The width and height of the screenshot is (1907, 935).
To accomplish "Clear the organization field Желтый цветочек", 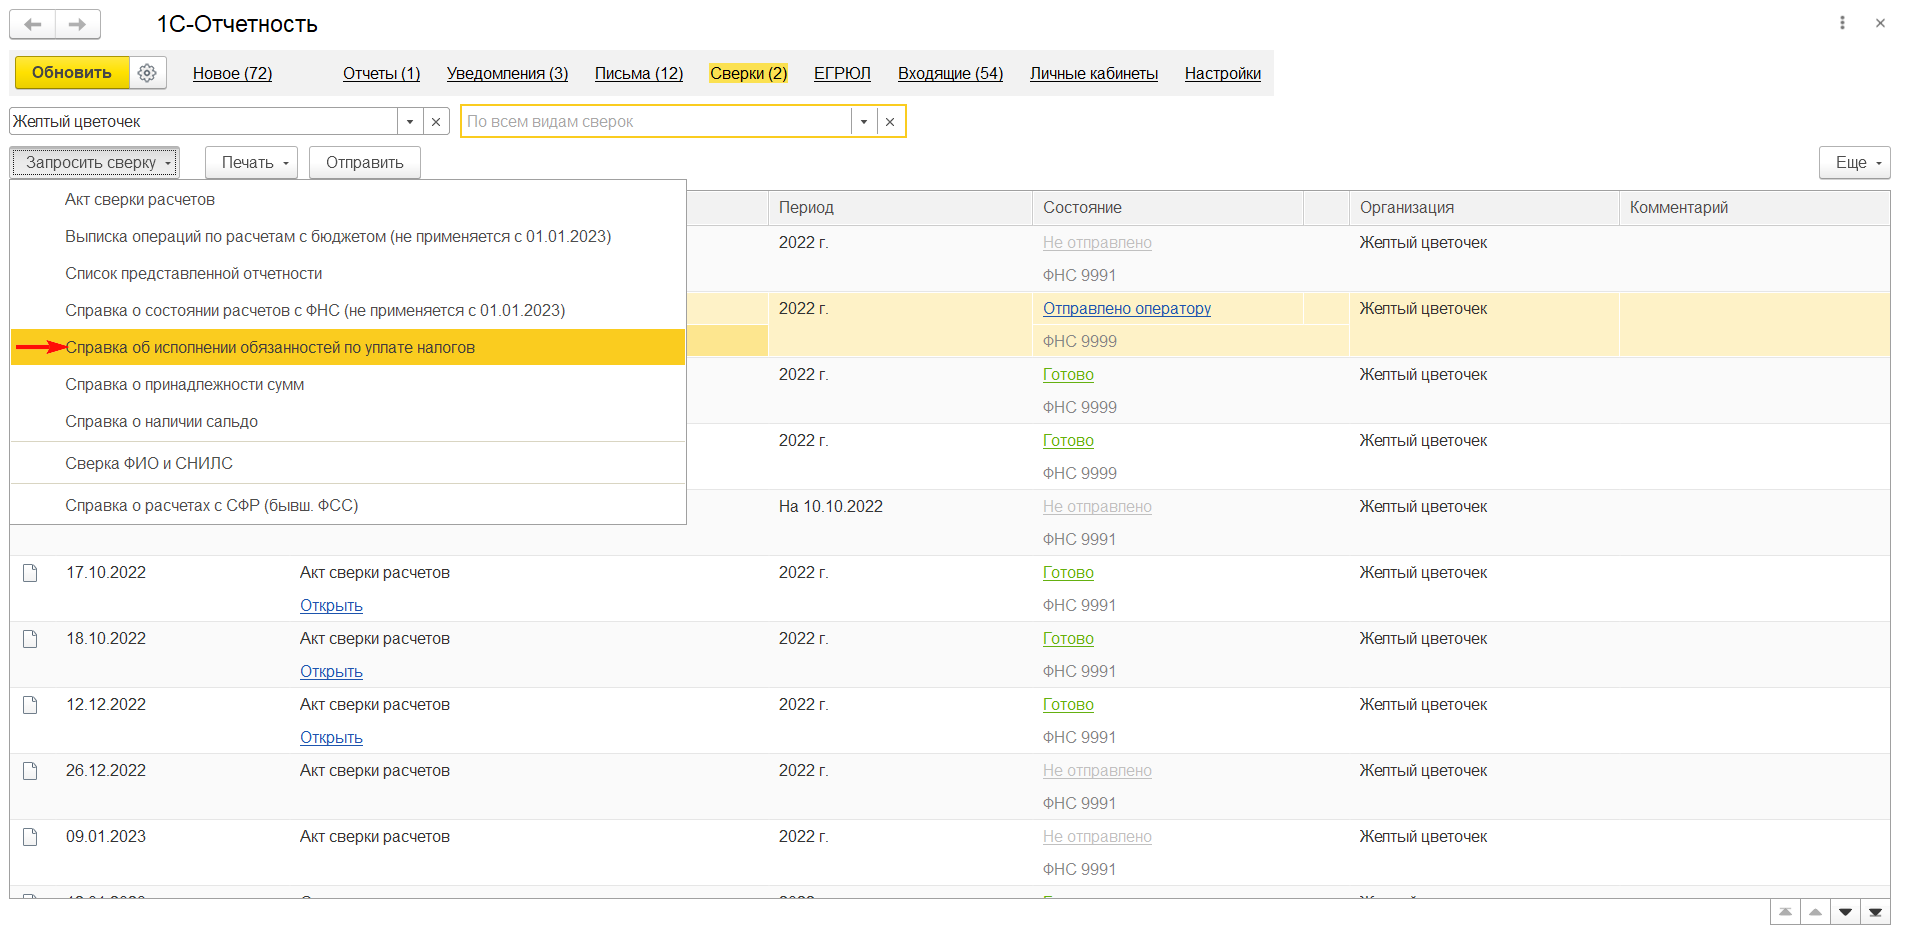I will click(436, 122).
